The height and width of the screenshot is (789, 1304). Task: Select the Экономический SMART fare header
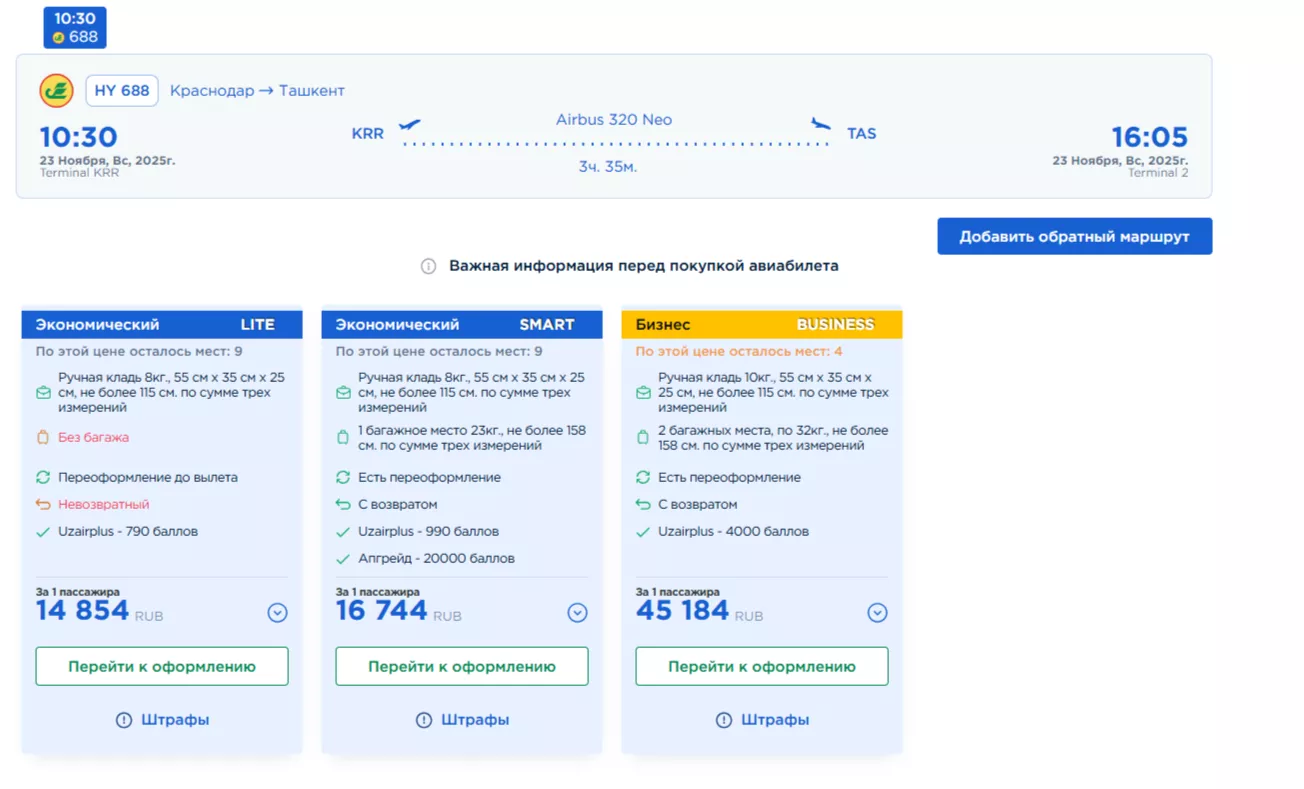point(462,325)
